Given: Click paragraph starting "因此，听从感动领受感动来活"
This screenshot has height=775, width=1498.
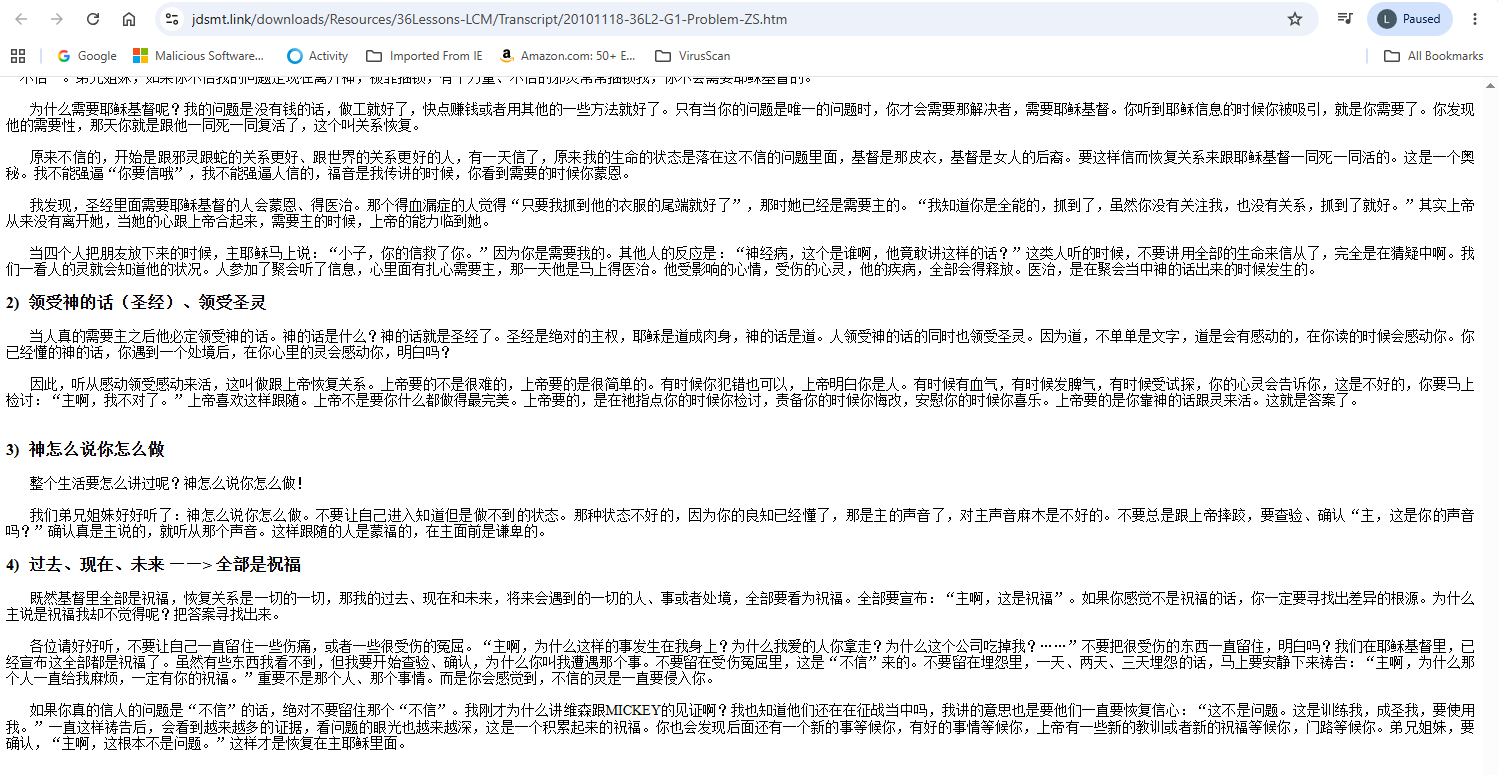Looking at the screenshot, I should pyautogui.click(x=740, y=392).
